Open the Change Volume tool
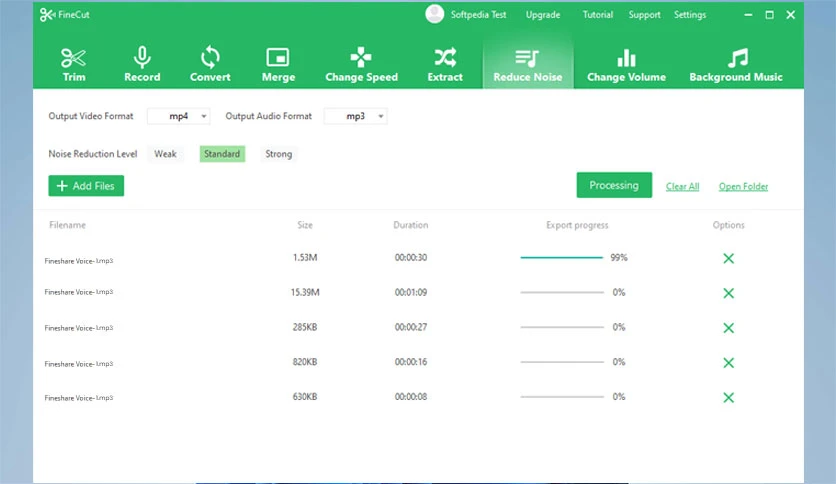The width and height of the screenshot is (836, 484). (x=626, y=64)
